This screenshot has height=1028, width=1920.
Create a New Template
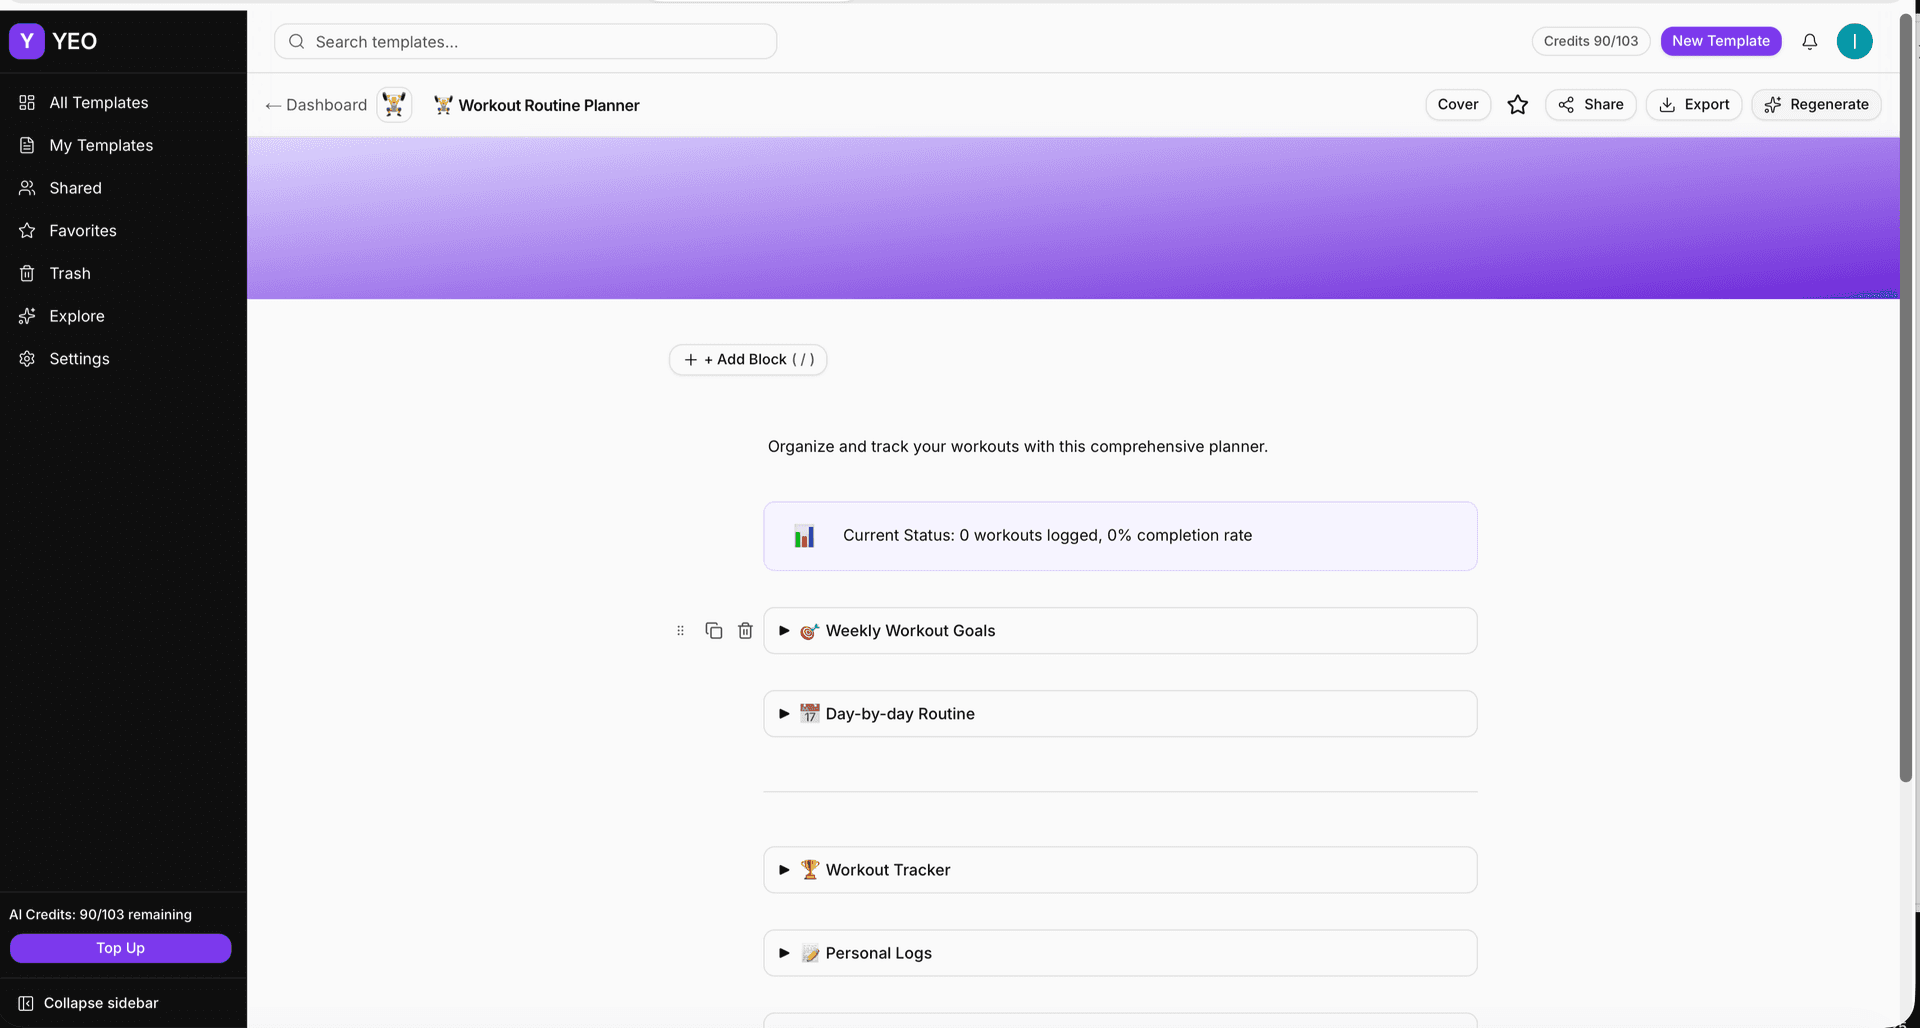[1721, 41]
